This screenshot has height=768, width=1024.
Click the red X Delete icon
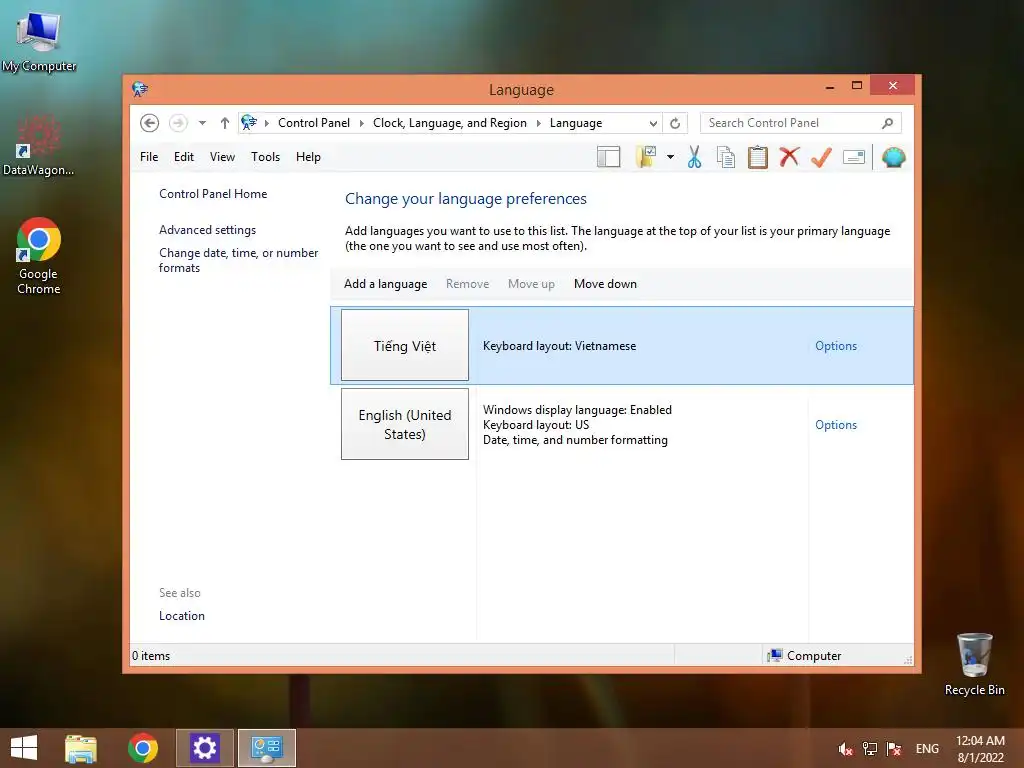(x=790, y=157)
